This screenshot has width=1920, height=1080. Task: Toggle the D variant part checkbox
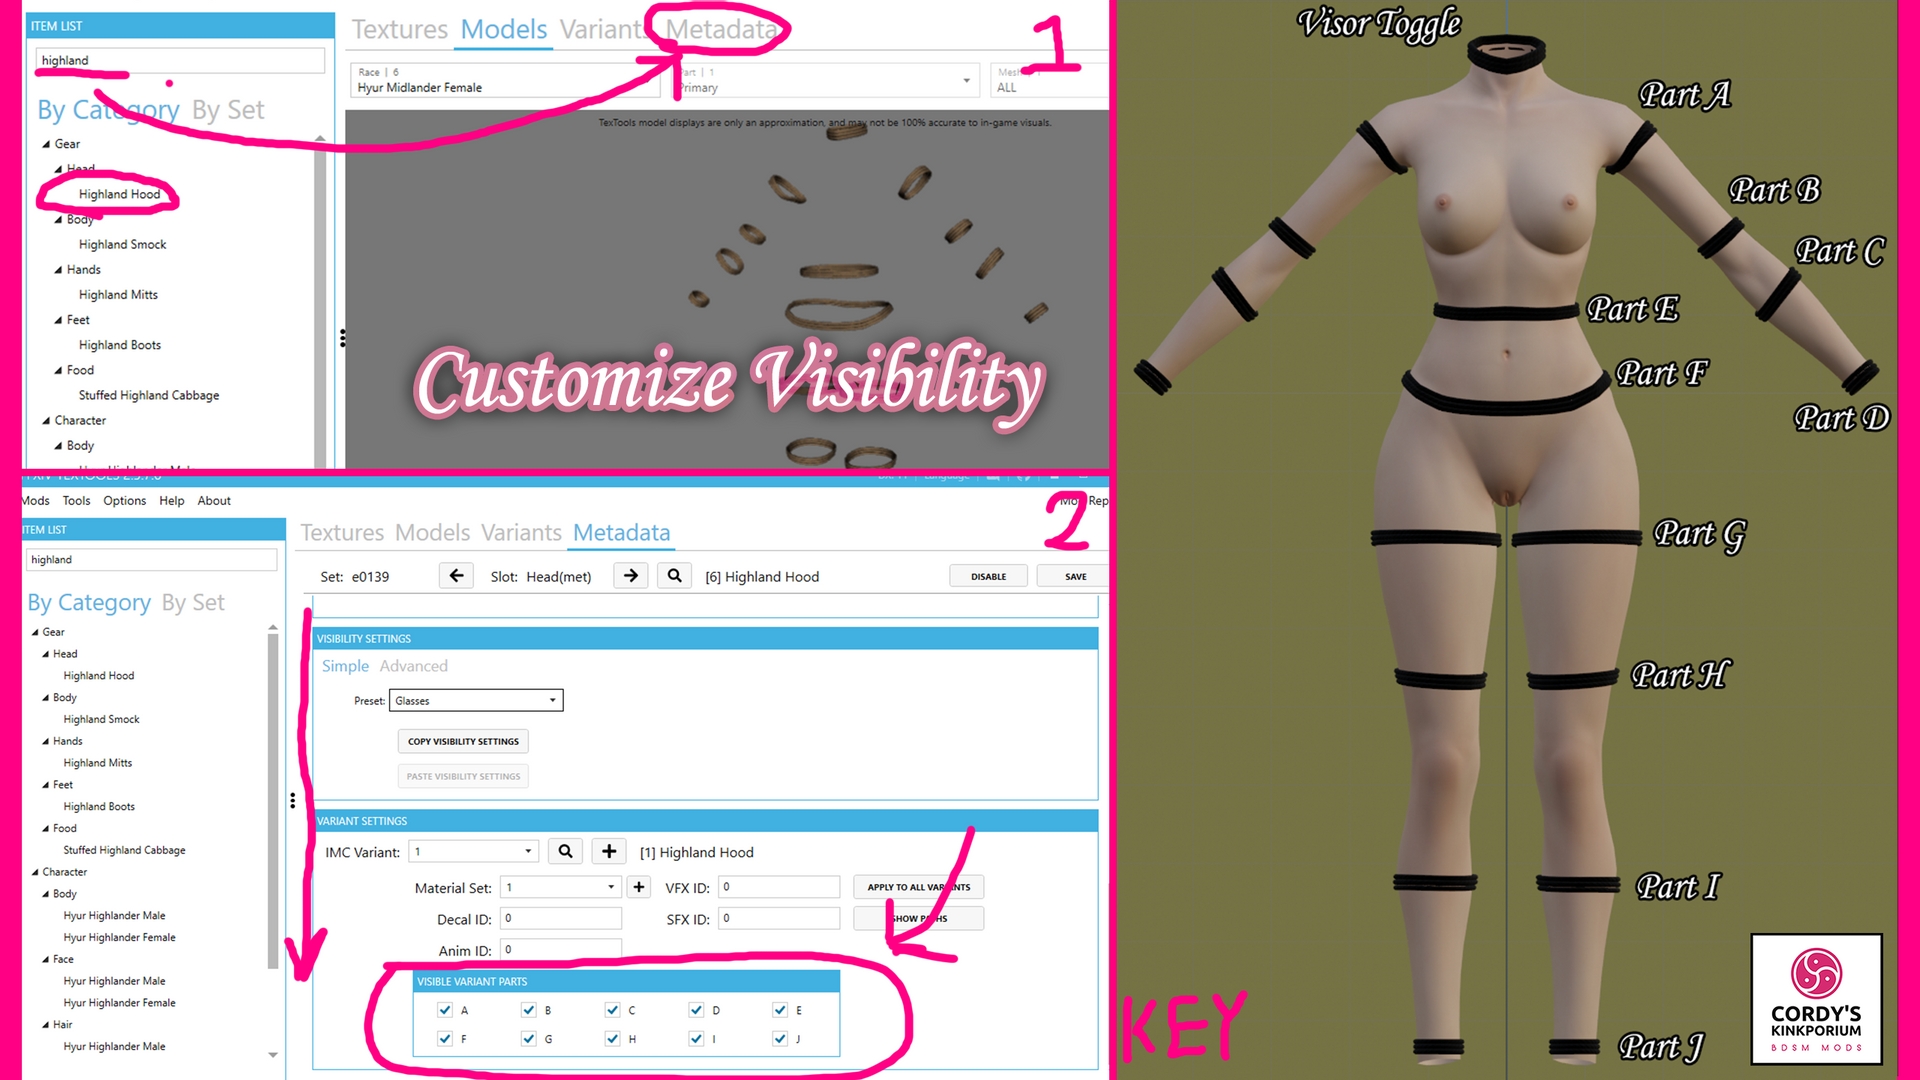tap(696, 1010)
